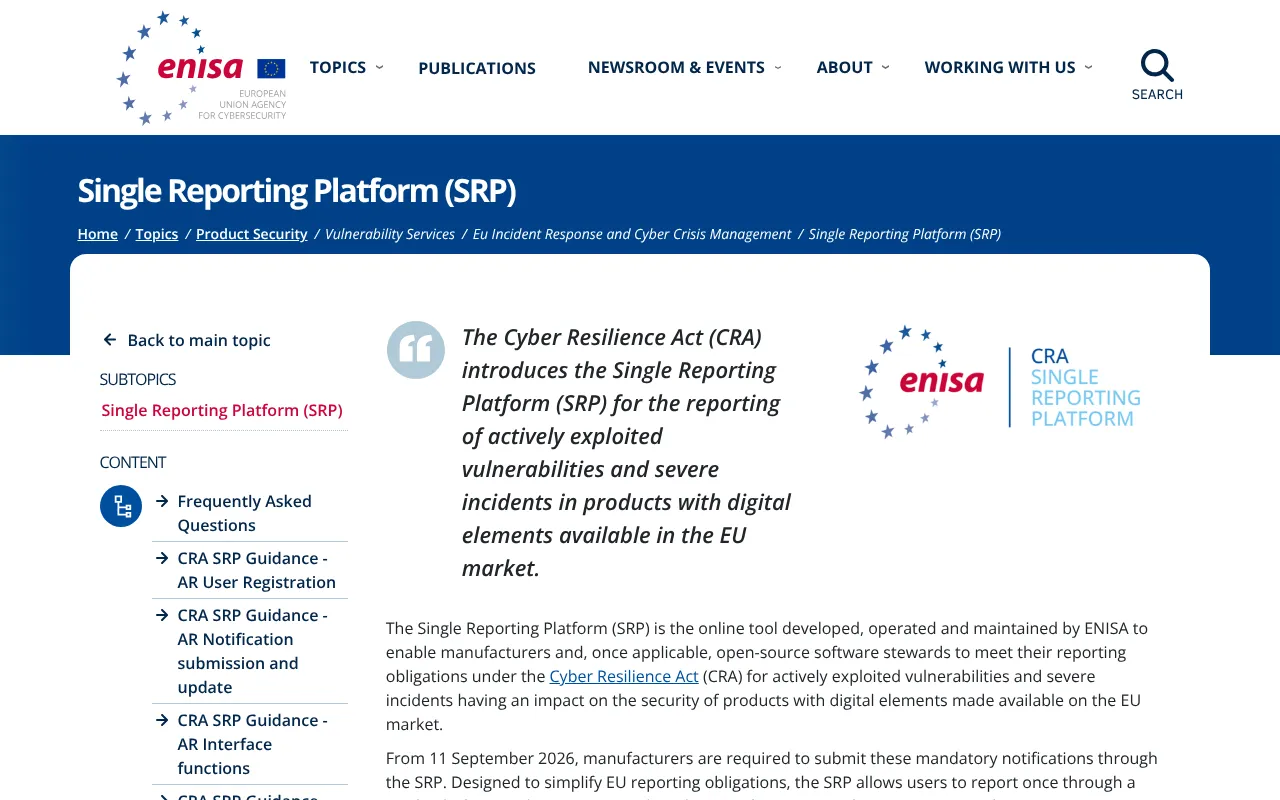
Task: Open the About menu
Action: pyautogui.click(x=845, y=67)
